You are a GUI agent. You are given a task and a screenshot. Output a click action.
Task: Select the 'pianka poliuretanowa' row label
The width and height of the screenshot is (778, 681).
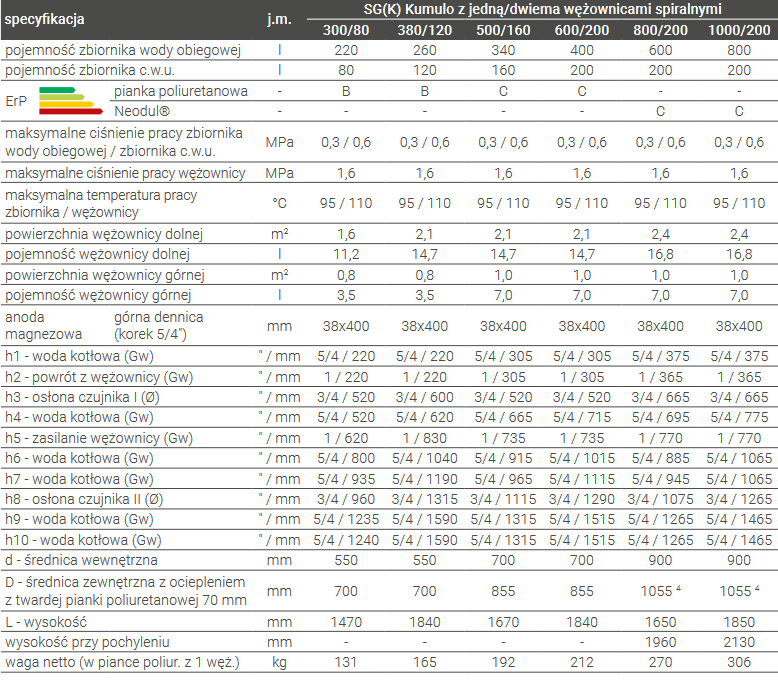pos(181,91)
